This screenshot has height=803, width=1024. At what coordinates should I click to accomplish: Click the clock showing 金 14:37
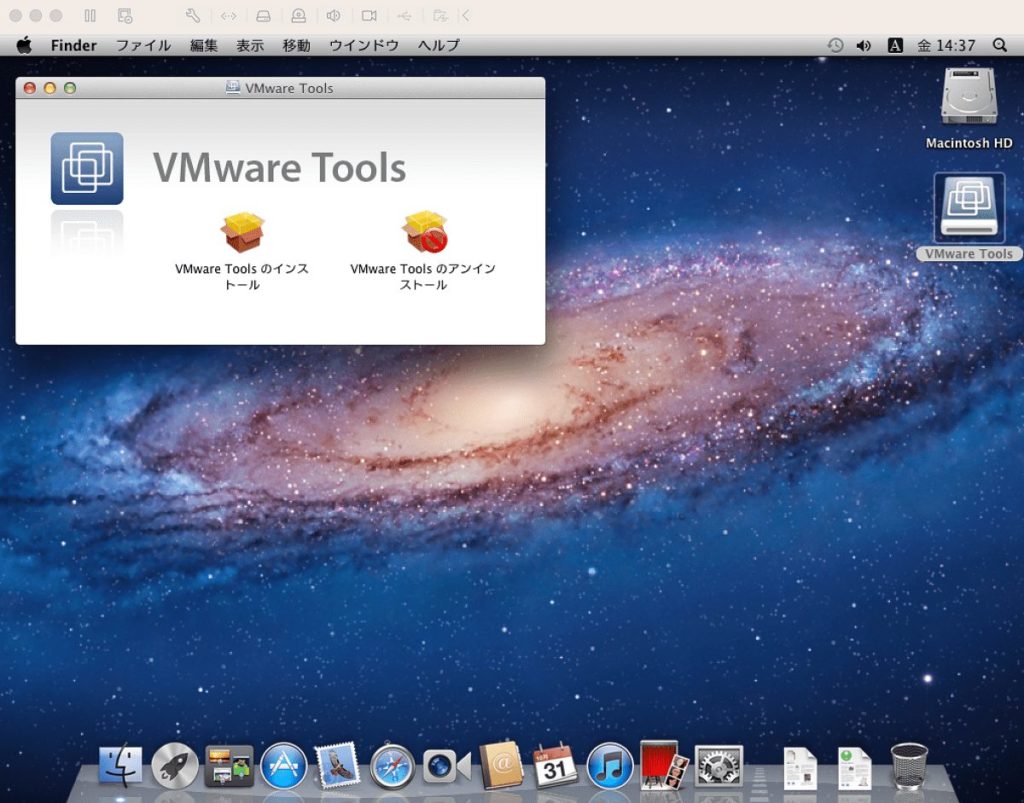tap(946, 45)
